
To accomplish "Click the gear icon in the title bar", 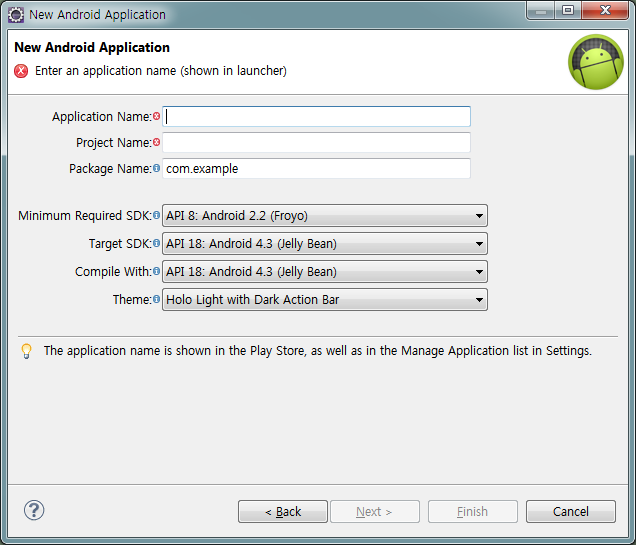I will coord(16,15).
